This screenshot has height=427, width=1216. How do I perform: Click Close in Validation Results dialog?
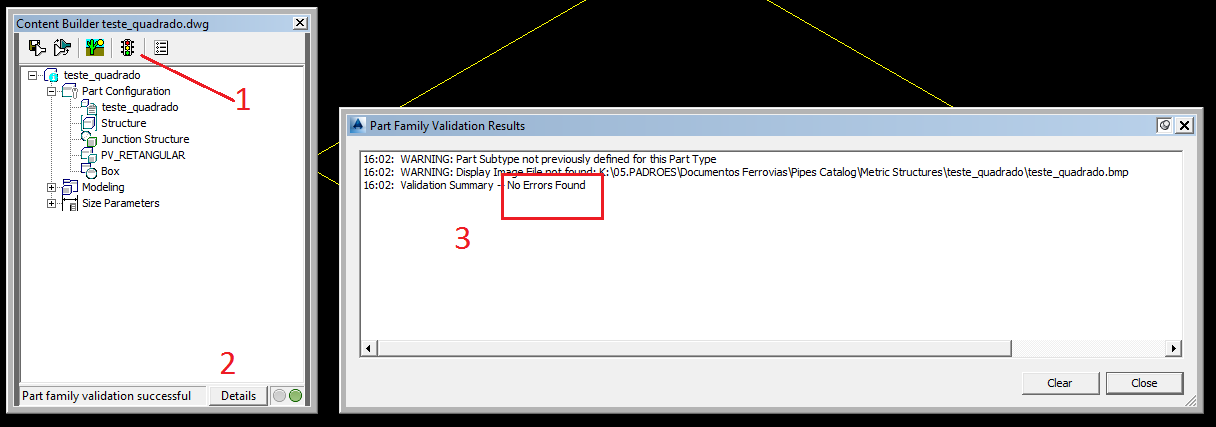point(1144,383)
